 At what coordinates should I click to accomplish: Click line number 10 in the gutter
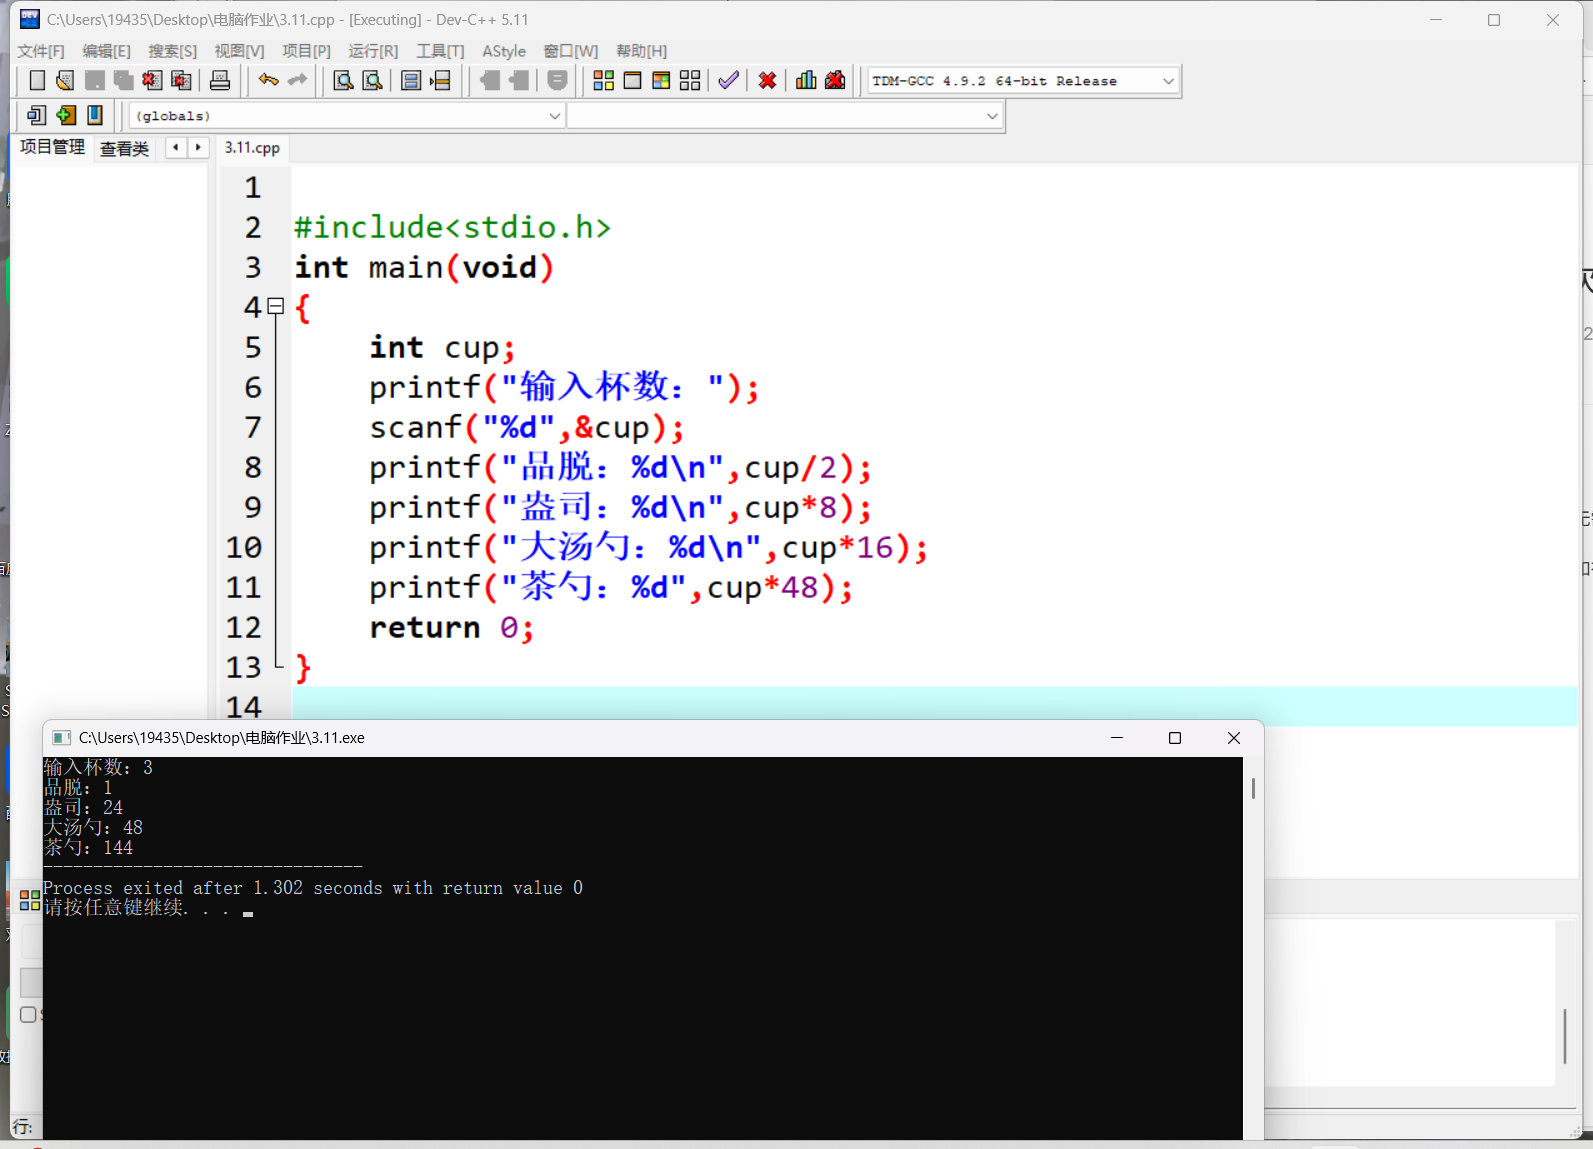click(243, 547)
